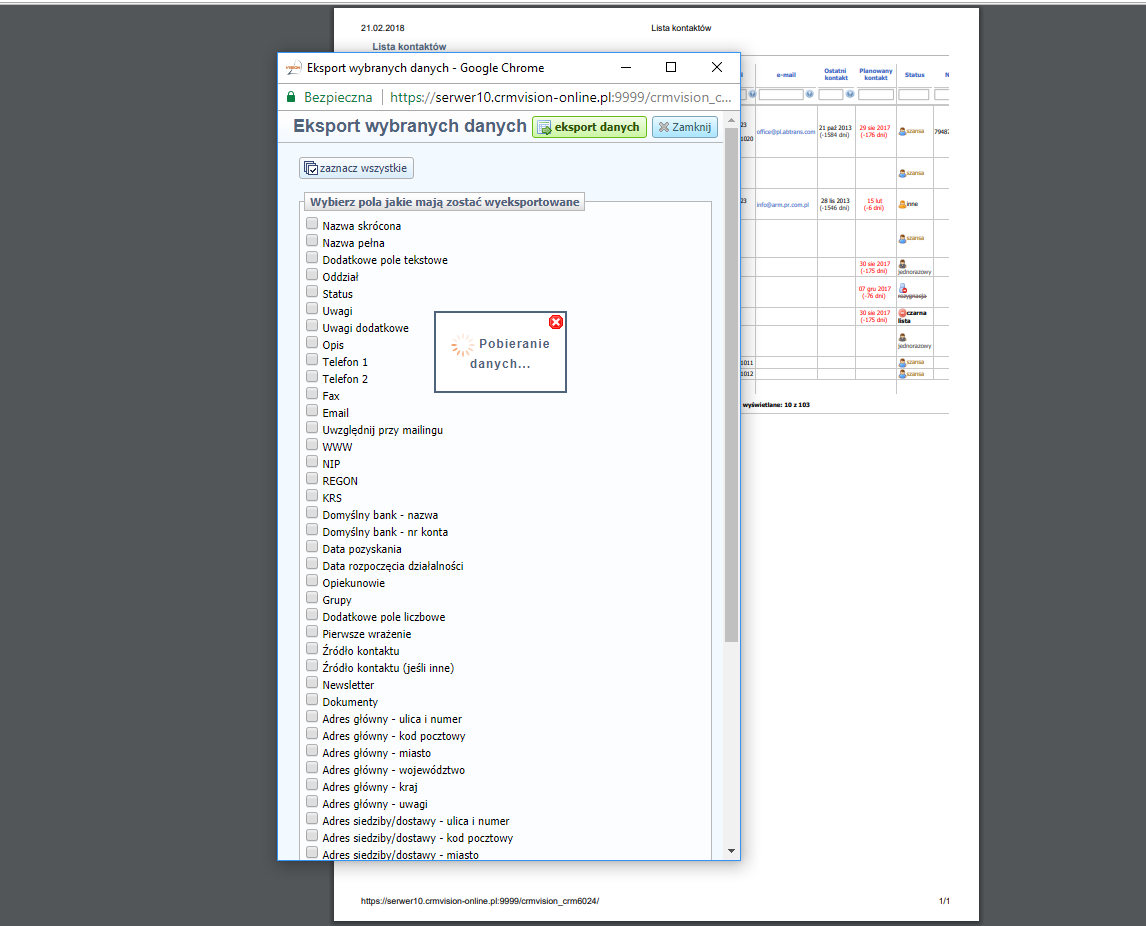Screen dimensions: 1146x926
Task: Check the 'Nazwa skrócona' checkbox
Action: tap(312, 225)
